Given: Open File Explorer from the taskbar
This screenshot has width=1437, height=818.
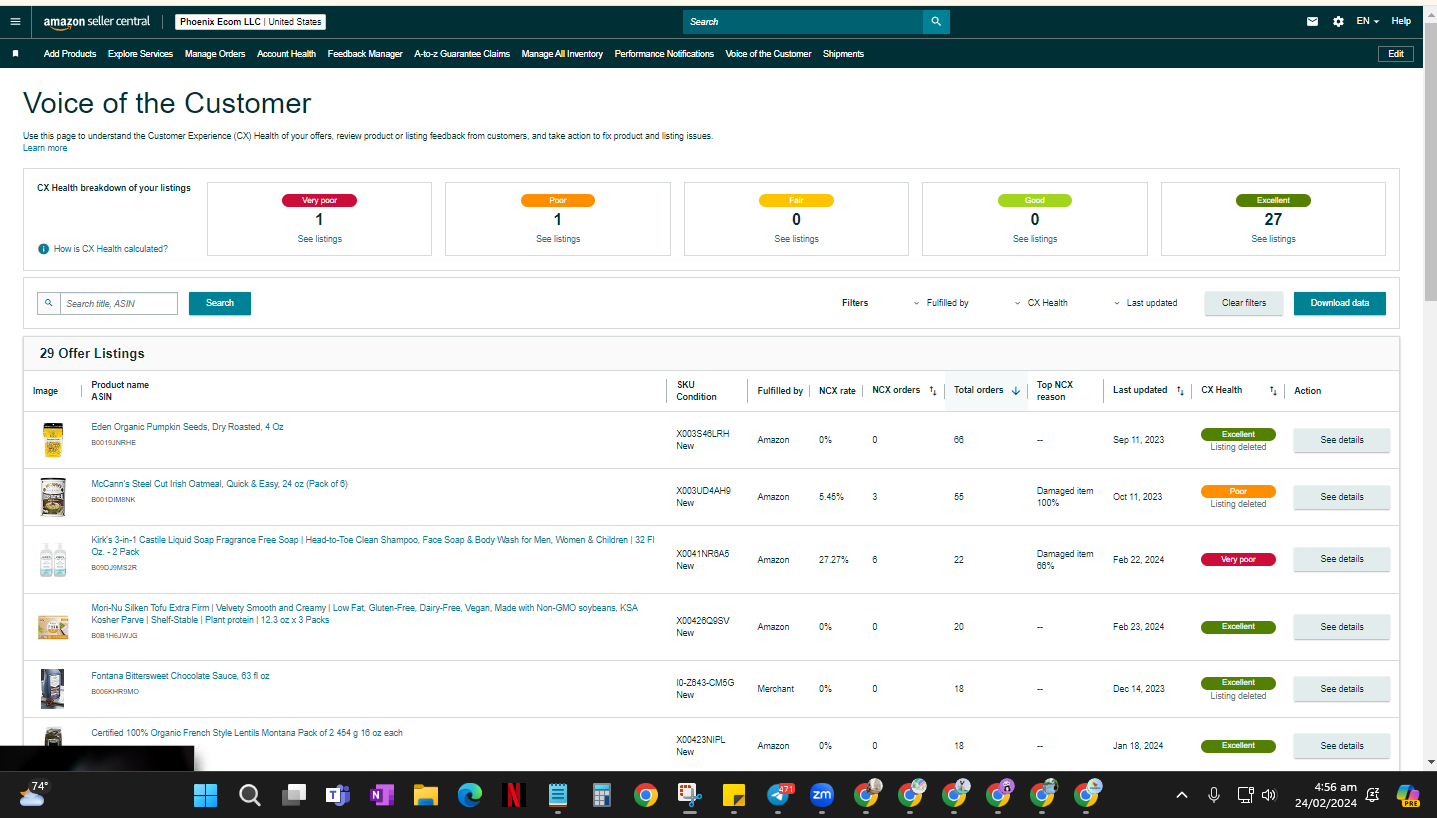Looking at the screenshot, I should tap(425, 796).
